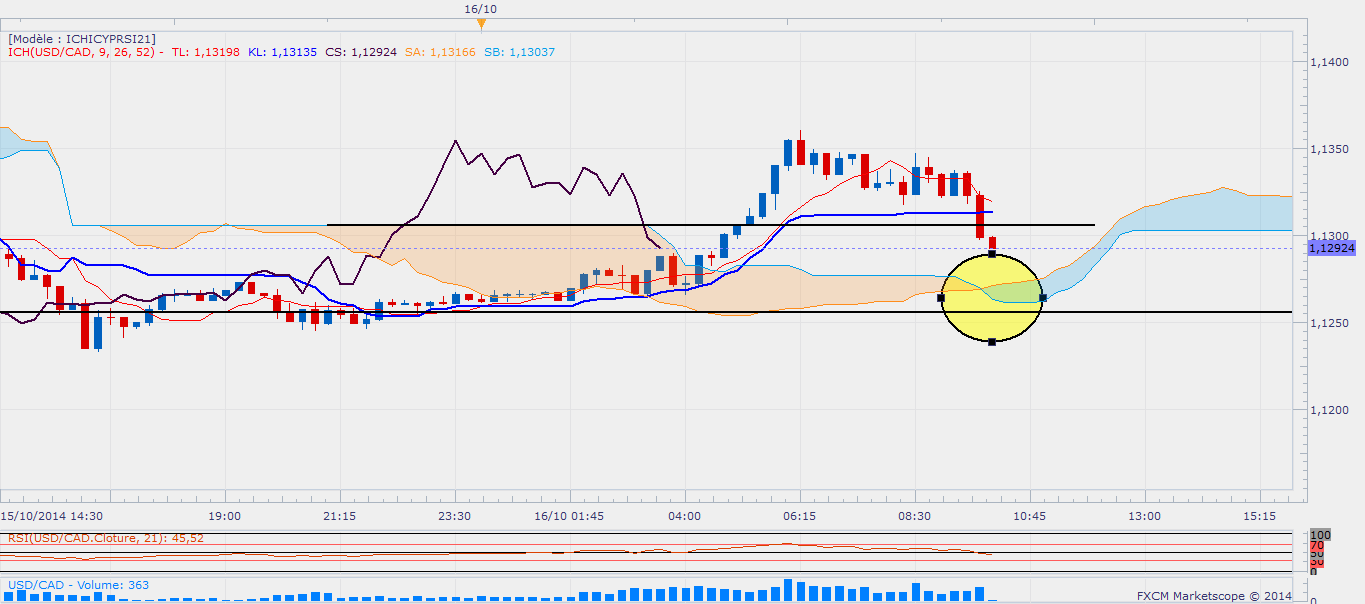The image size is (1365, 604).
Task: Click the 15/10/2014 14:30 time label
Action: pyautogui.click(x=52, y=516)
